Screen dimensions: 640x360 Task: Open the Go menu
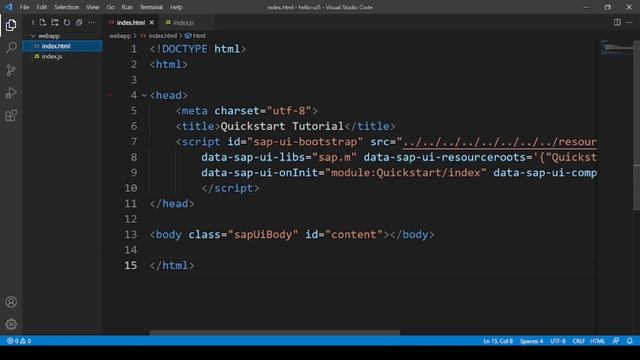tap(110, 7)
